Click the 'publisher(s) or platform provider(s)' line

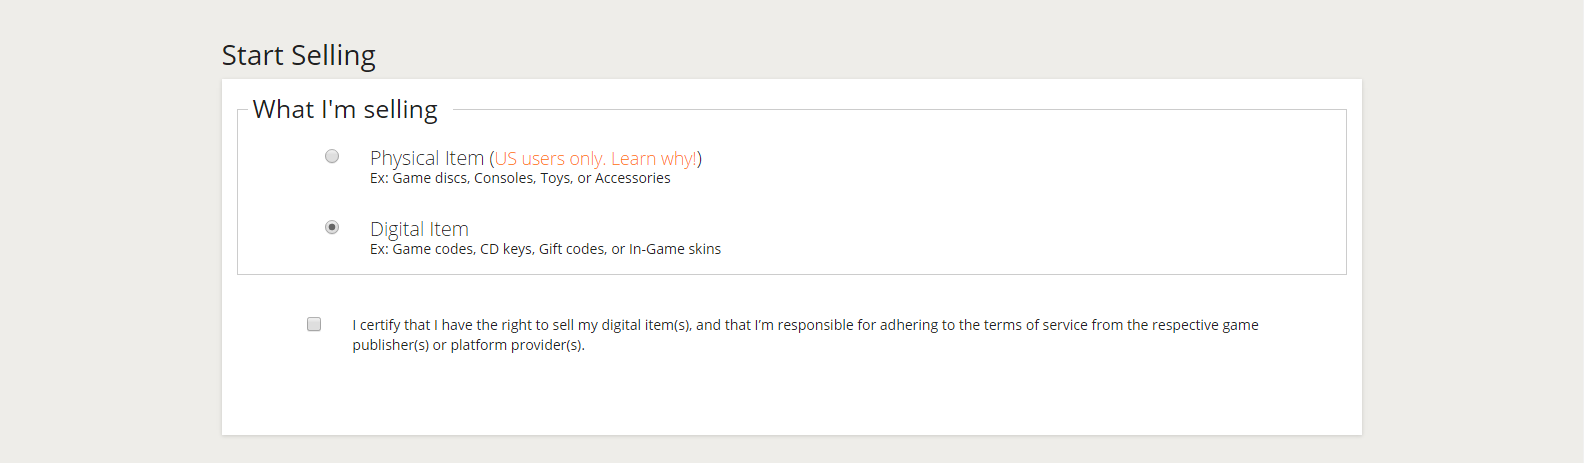pos(468,345)
